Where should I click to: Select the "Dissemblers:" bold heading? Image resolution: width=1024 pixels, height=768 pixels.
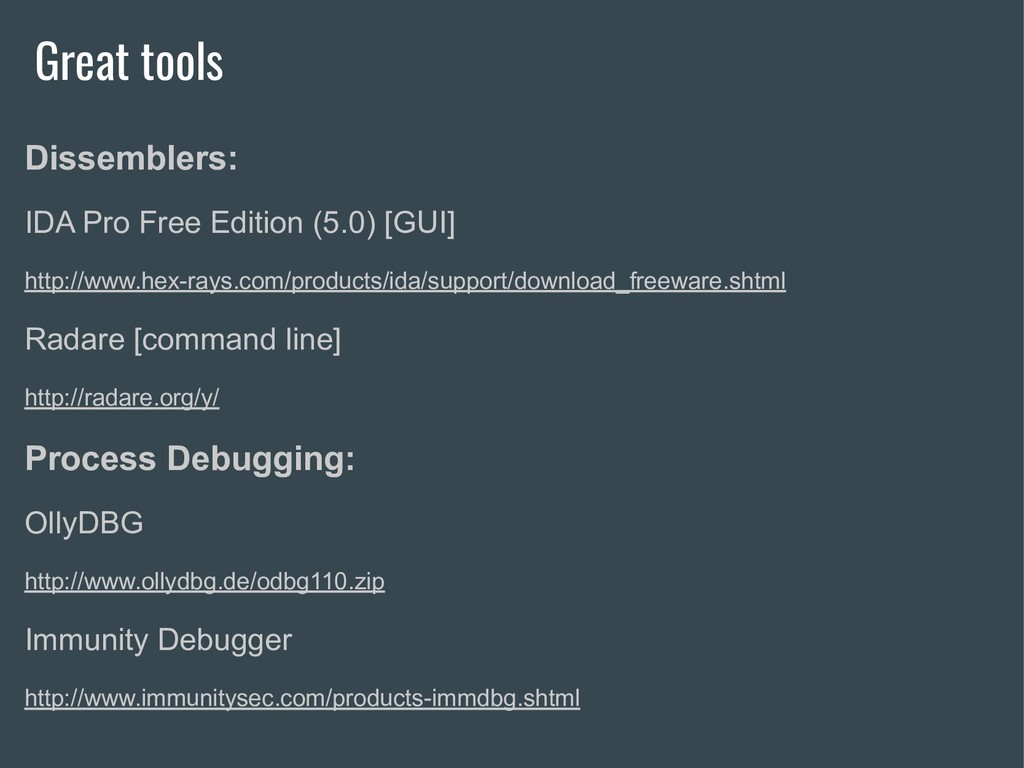tap(131, 158)
